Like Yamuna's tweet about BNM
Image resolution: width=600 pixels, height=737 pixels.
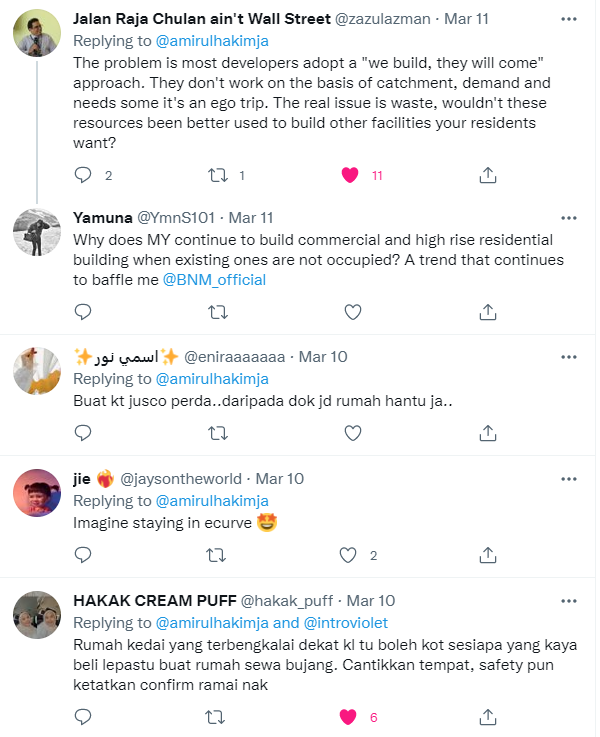coord(351,312)
